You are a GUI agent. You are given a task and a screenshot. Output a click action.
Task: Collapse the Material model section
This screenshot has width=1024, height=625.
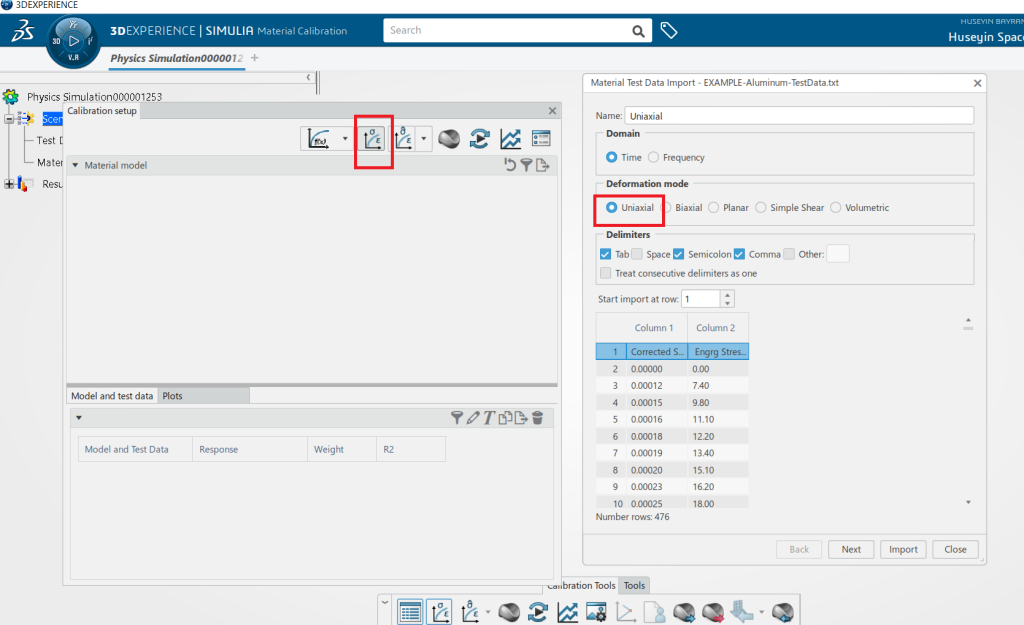(x=74, y=165)
